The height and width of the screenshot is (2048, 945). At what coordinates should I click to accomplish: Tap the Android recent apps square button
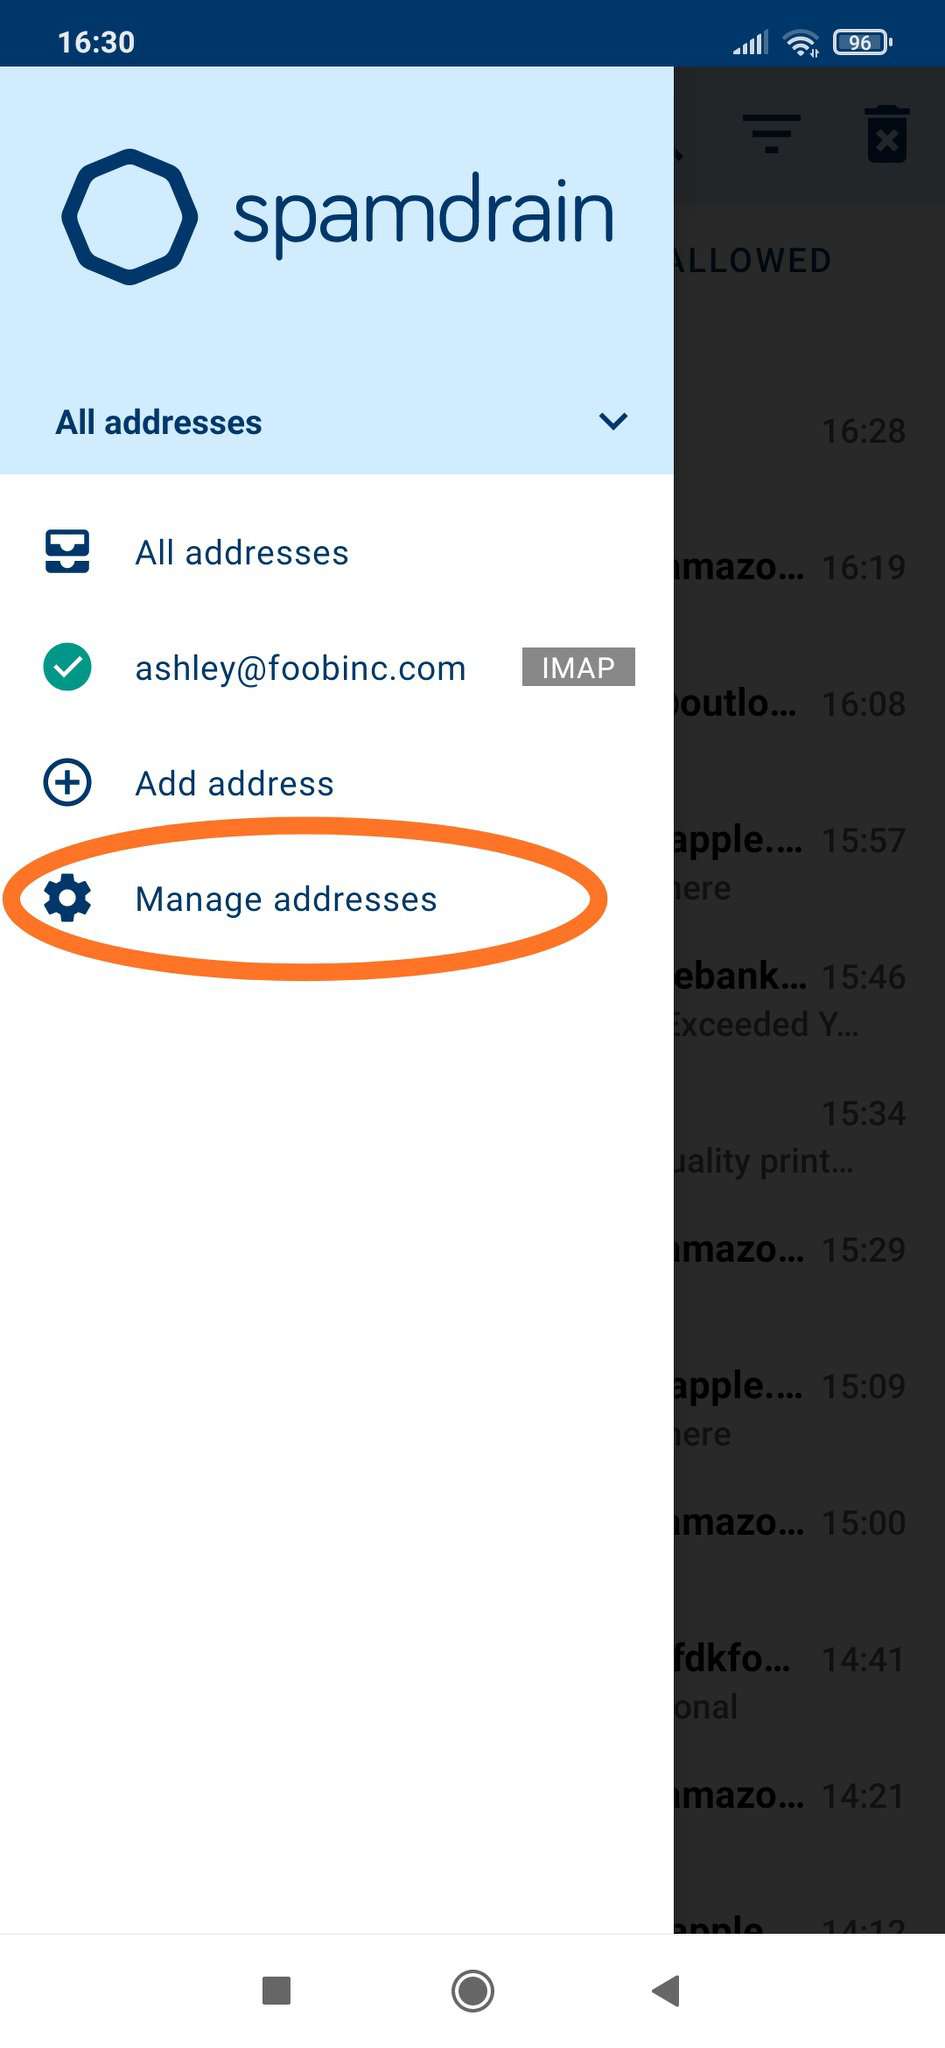[x=276, y=1990]
